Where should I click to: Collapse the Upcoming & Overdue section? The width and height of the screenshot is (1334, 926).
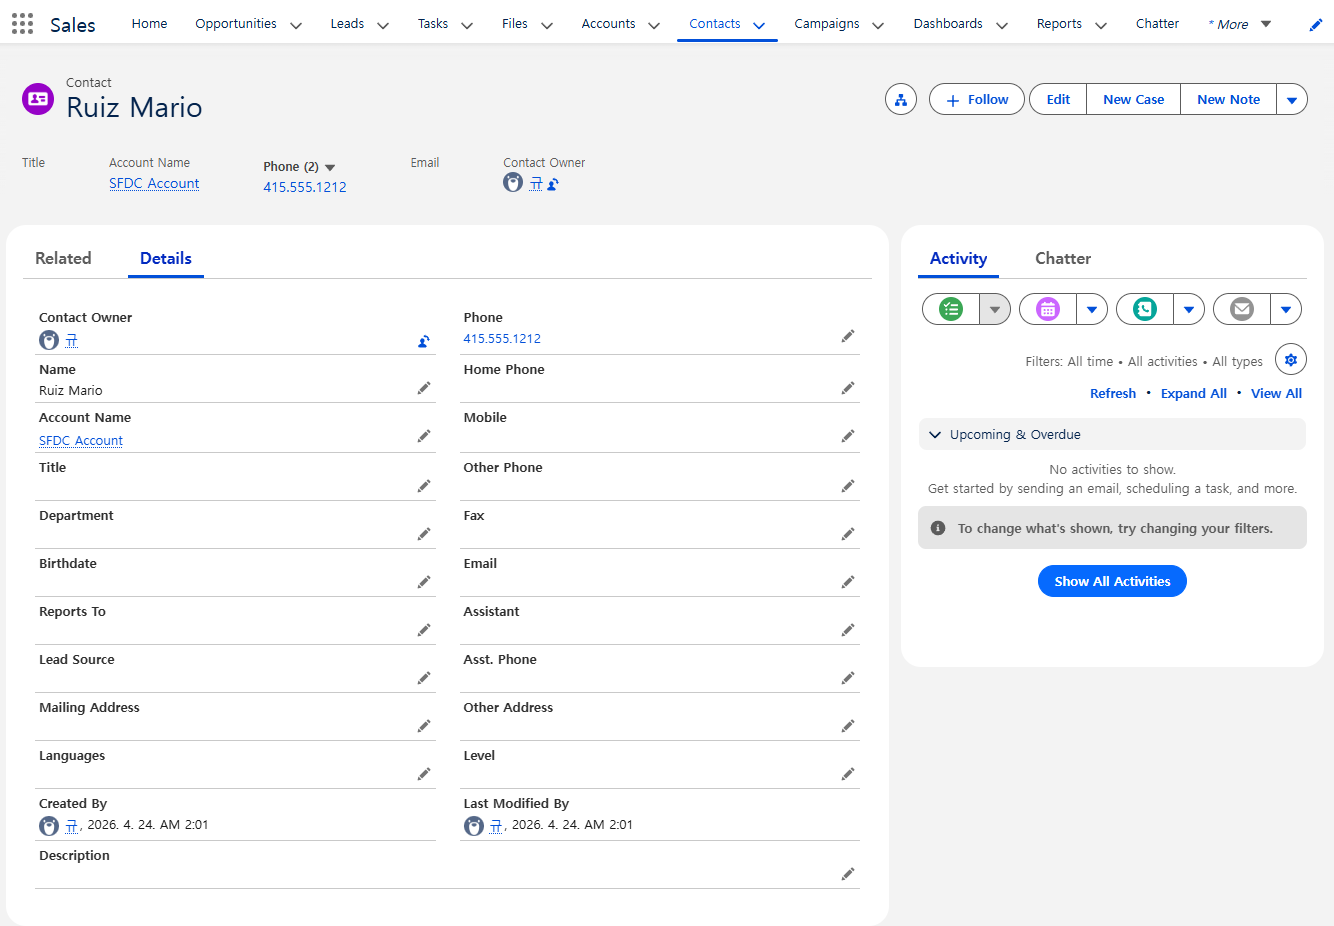coord(935,435)
